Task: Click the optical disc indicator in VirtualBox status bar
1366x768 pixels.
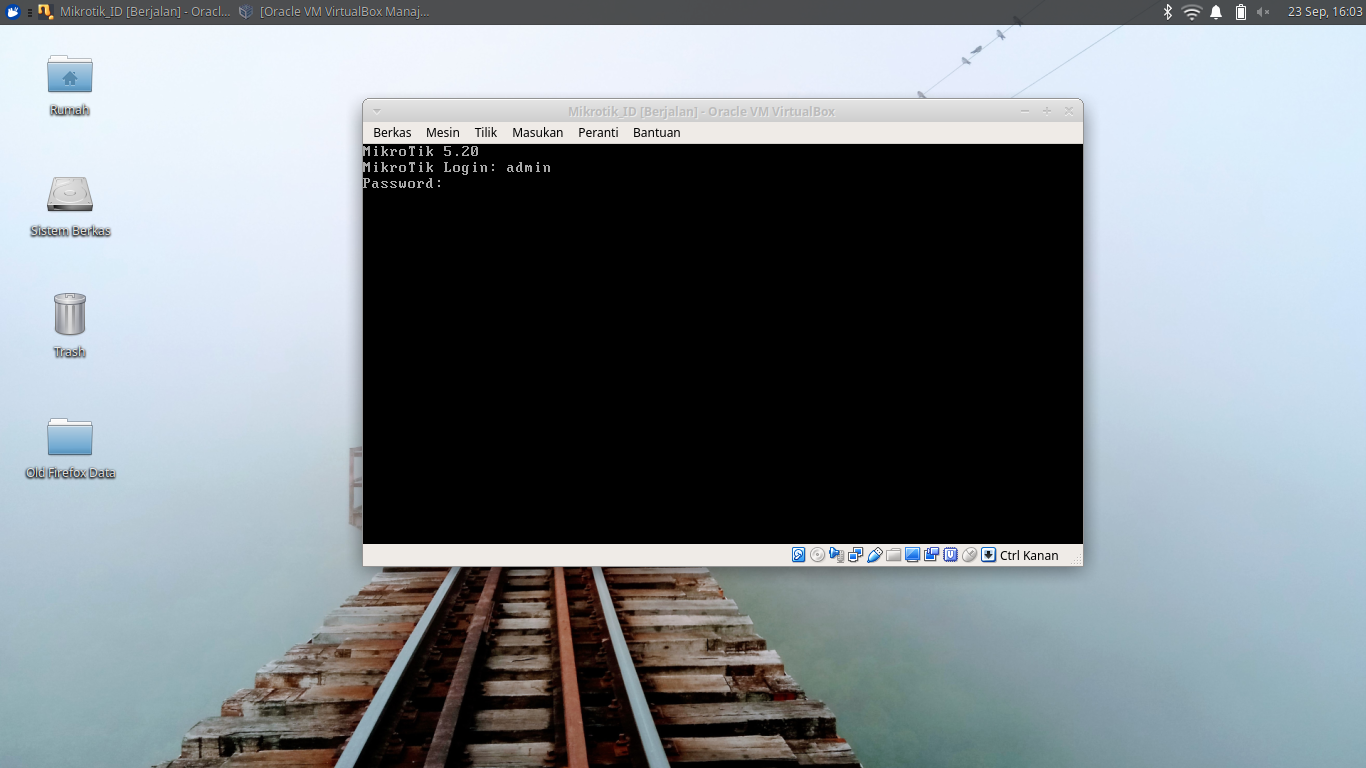Action: [x=817, y=555]
